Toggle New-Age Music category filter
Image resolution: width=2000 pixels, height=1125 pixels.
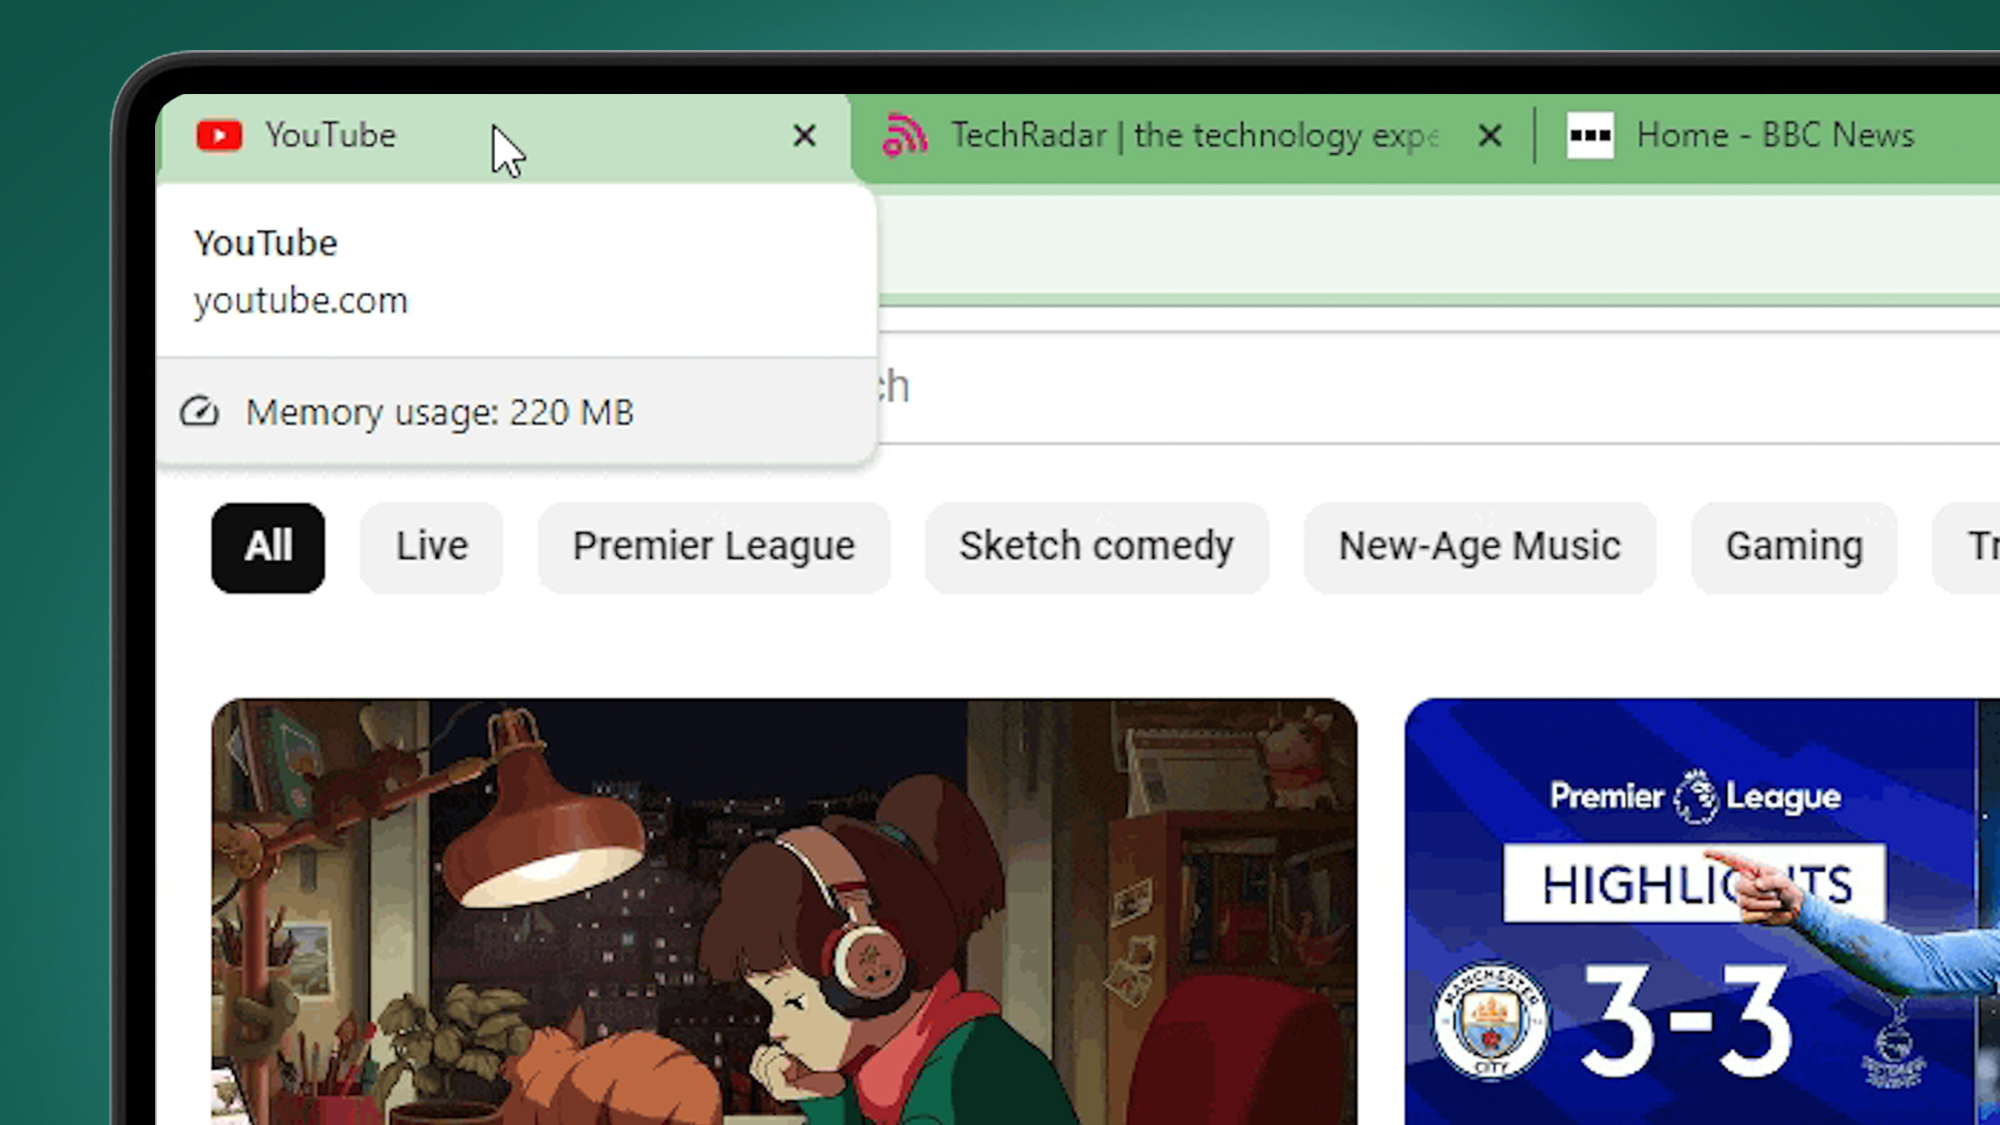point(1478,547)
